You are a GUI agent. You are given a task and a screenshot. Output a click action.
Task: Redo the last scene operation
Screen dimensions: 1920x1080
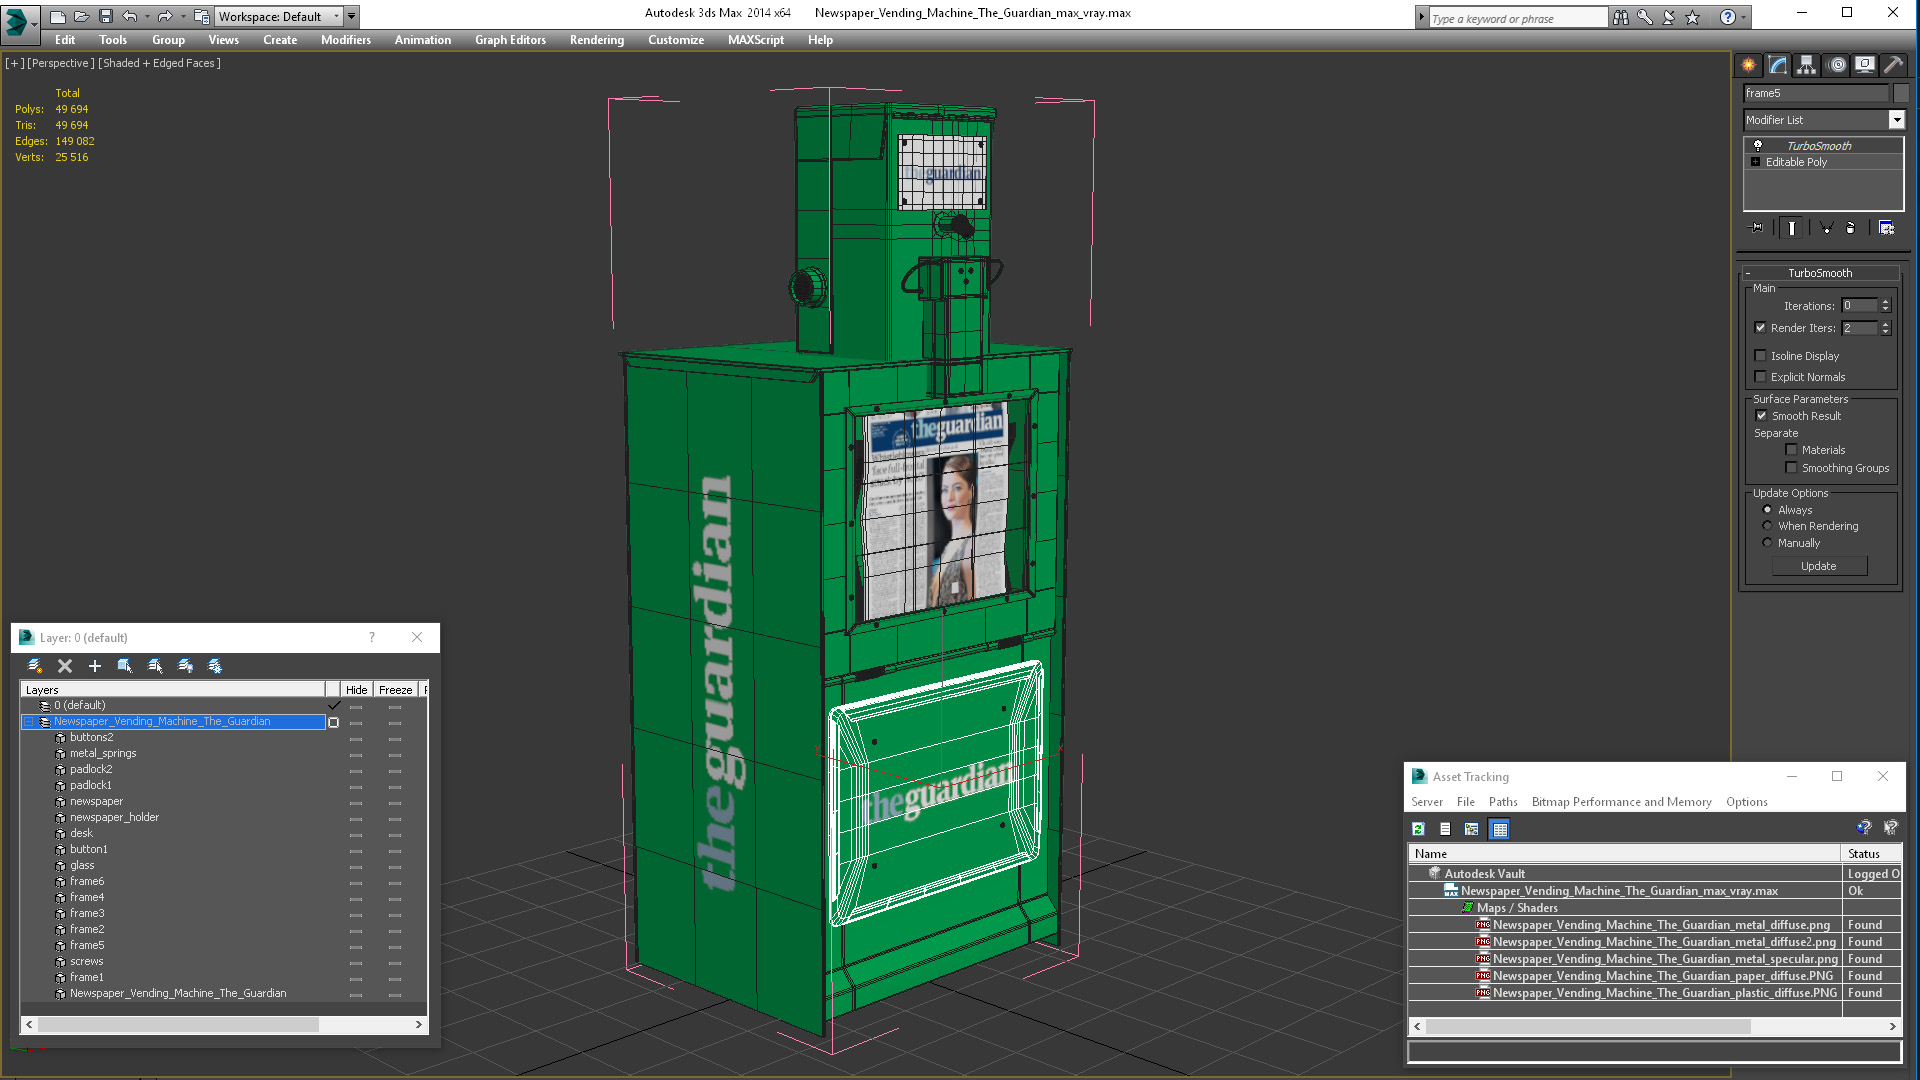[165, 17]
